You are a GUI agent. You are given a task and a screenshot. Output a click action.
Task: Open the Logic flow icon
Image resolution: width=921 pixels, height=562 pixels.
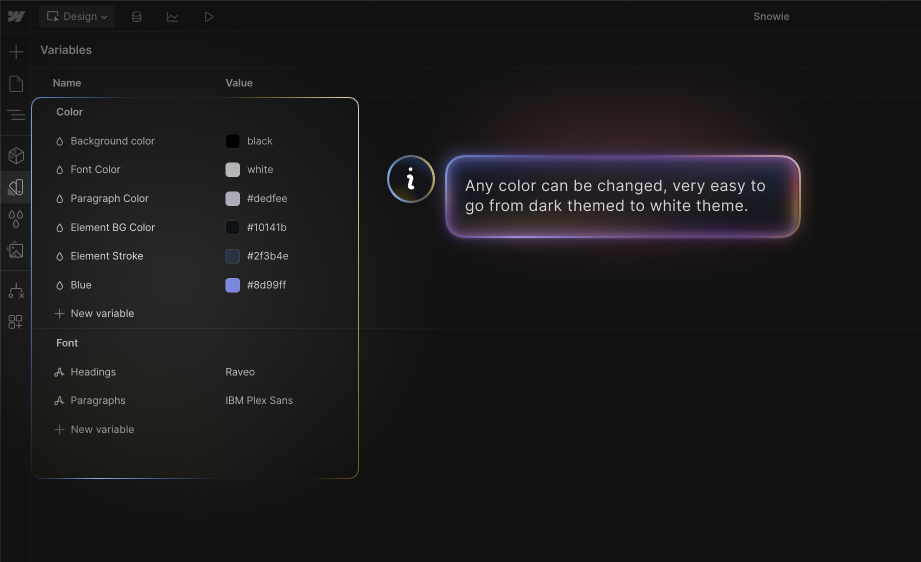16,291
